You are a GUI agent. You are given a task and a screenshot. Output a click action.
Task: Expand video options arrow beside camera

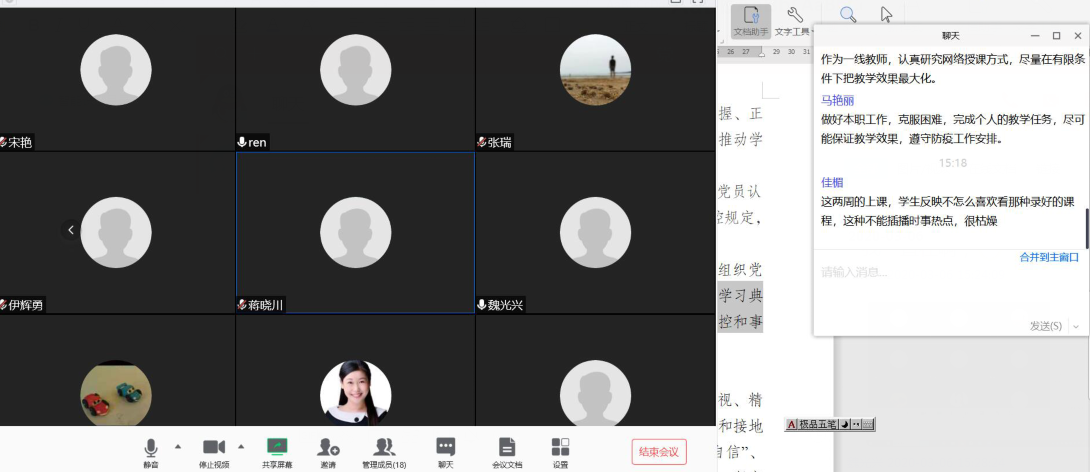coord(241,446)
